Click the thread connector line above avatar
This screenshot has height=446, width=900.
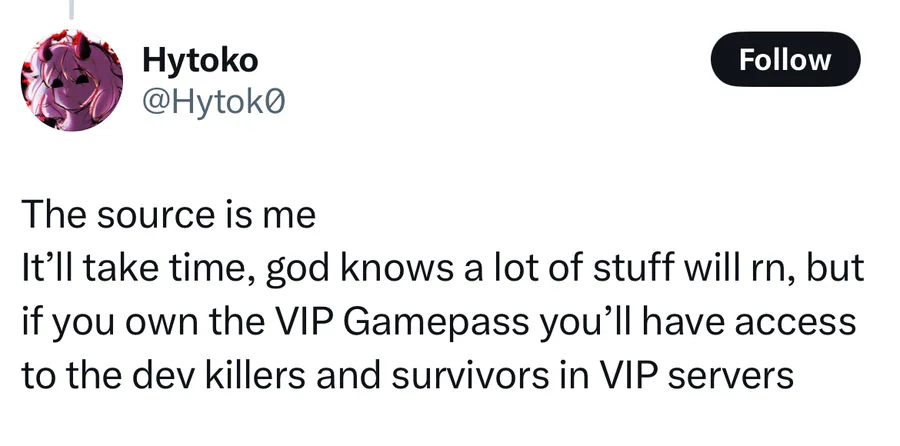[72, 10]
